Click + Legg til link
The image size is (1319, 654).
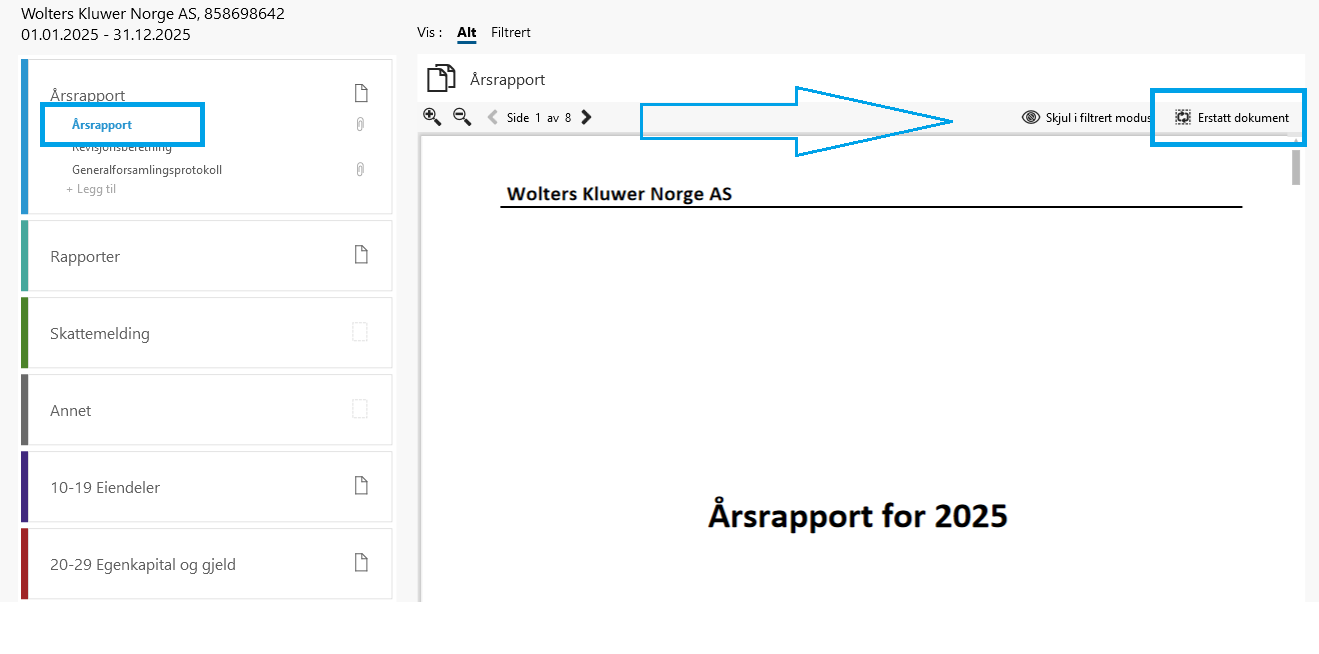point(91,189)
